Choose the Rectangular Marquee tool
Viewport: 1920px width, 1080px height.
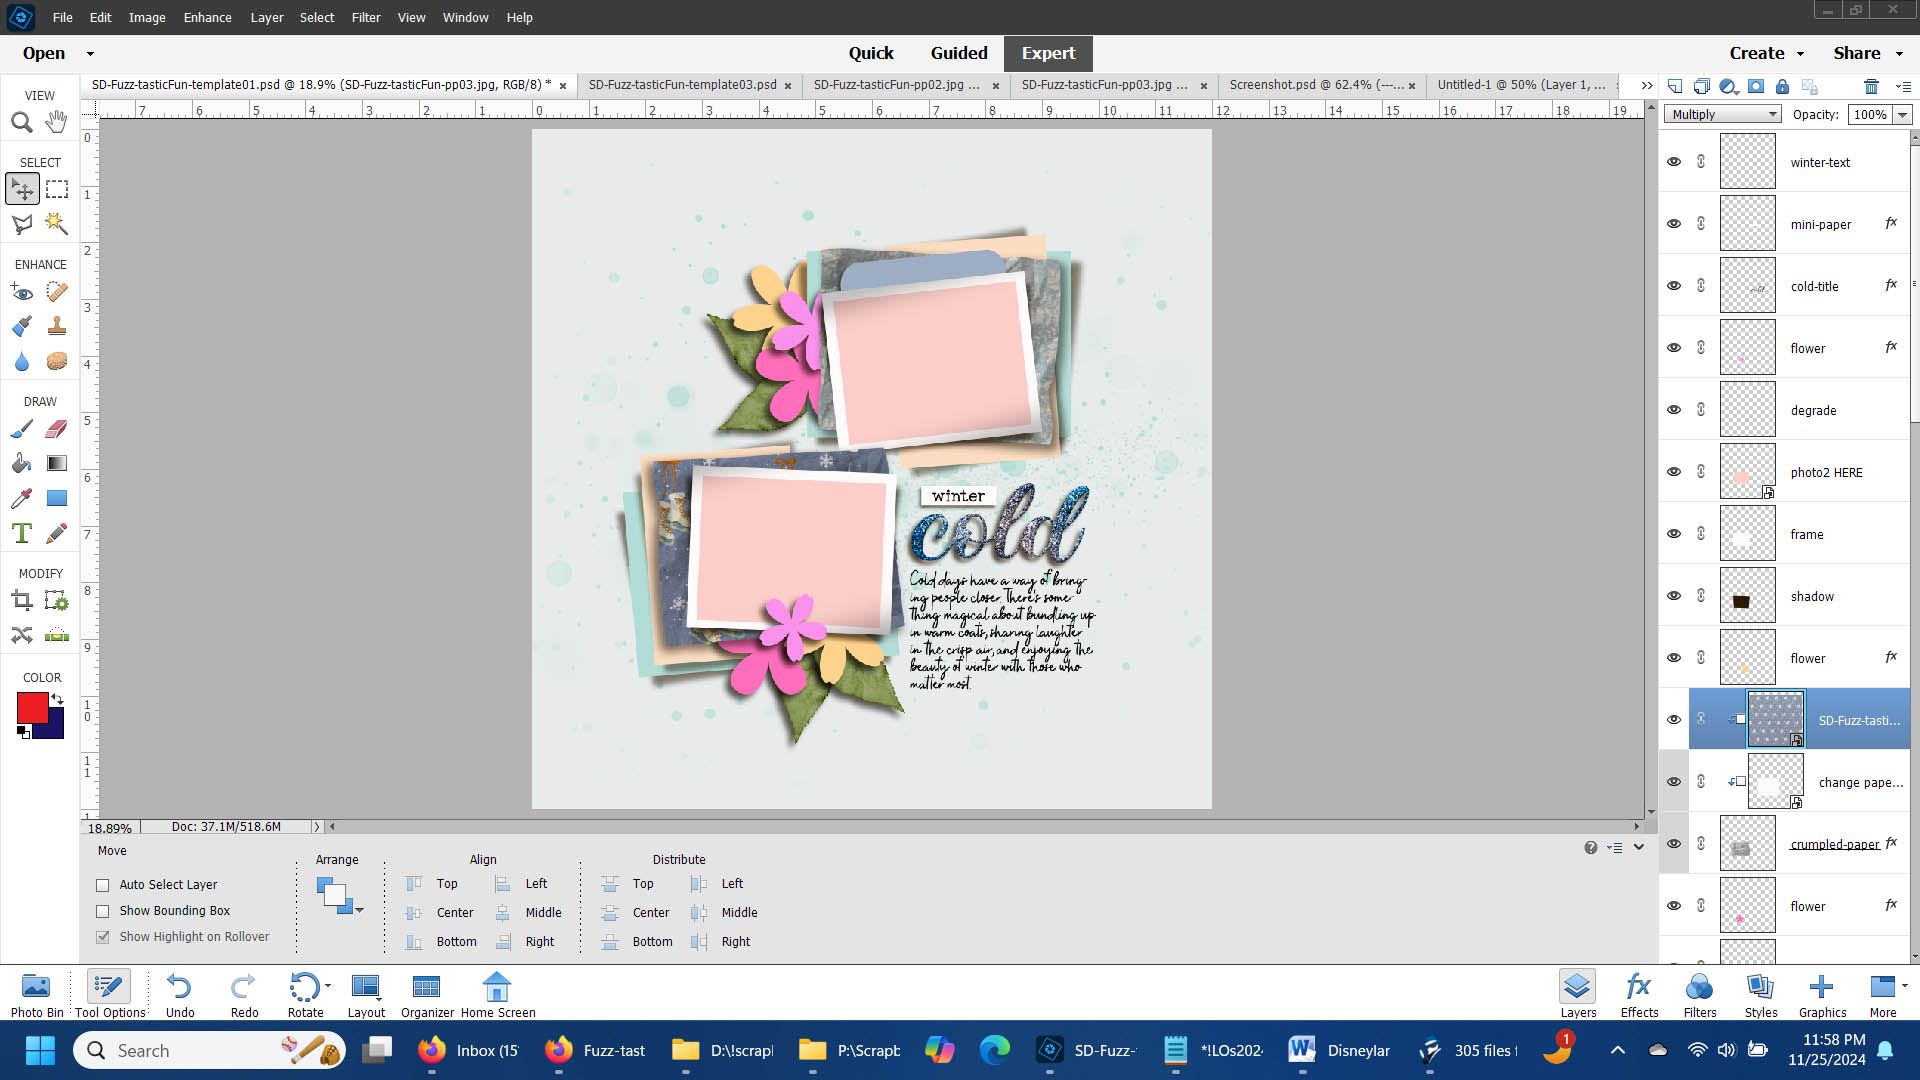(x=57, y=189)
